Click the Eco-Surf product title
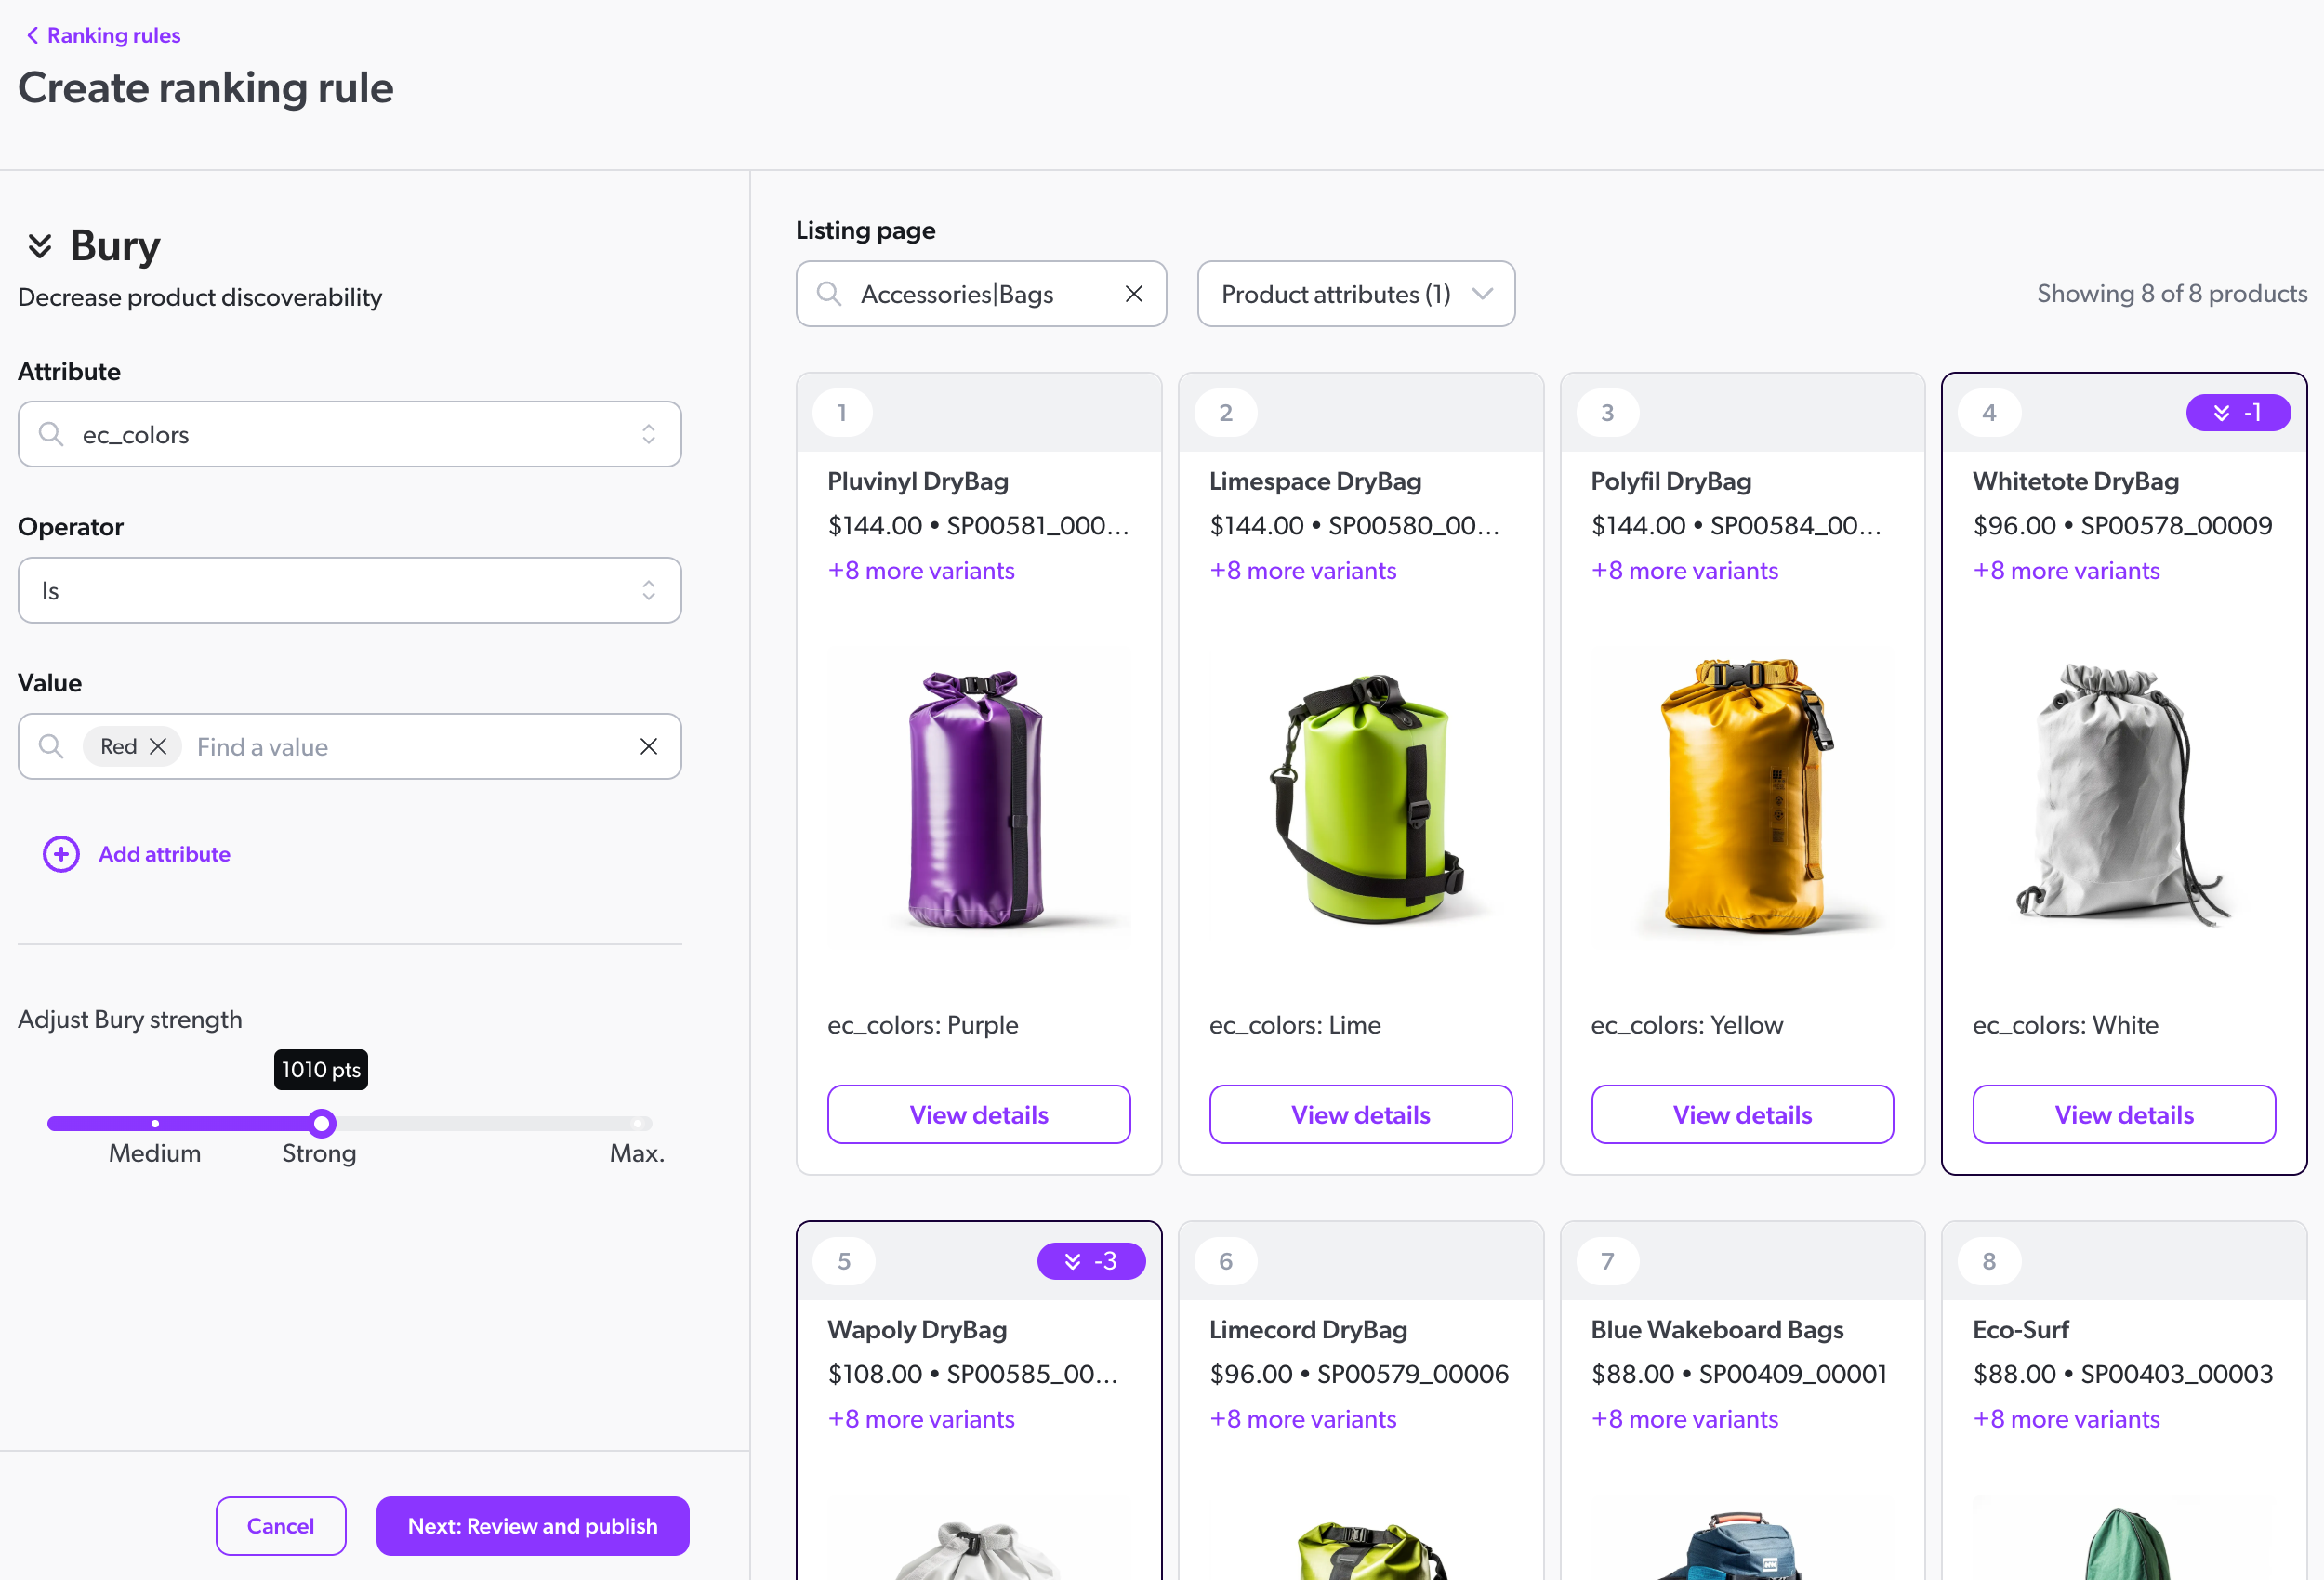Viewport: 2324px width, 1580px height. 2020,1330
